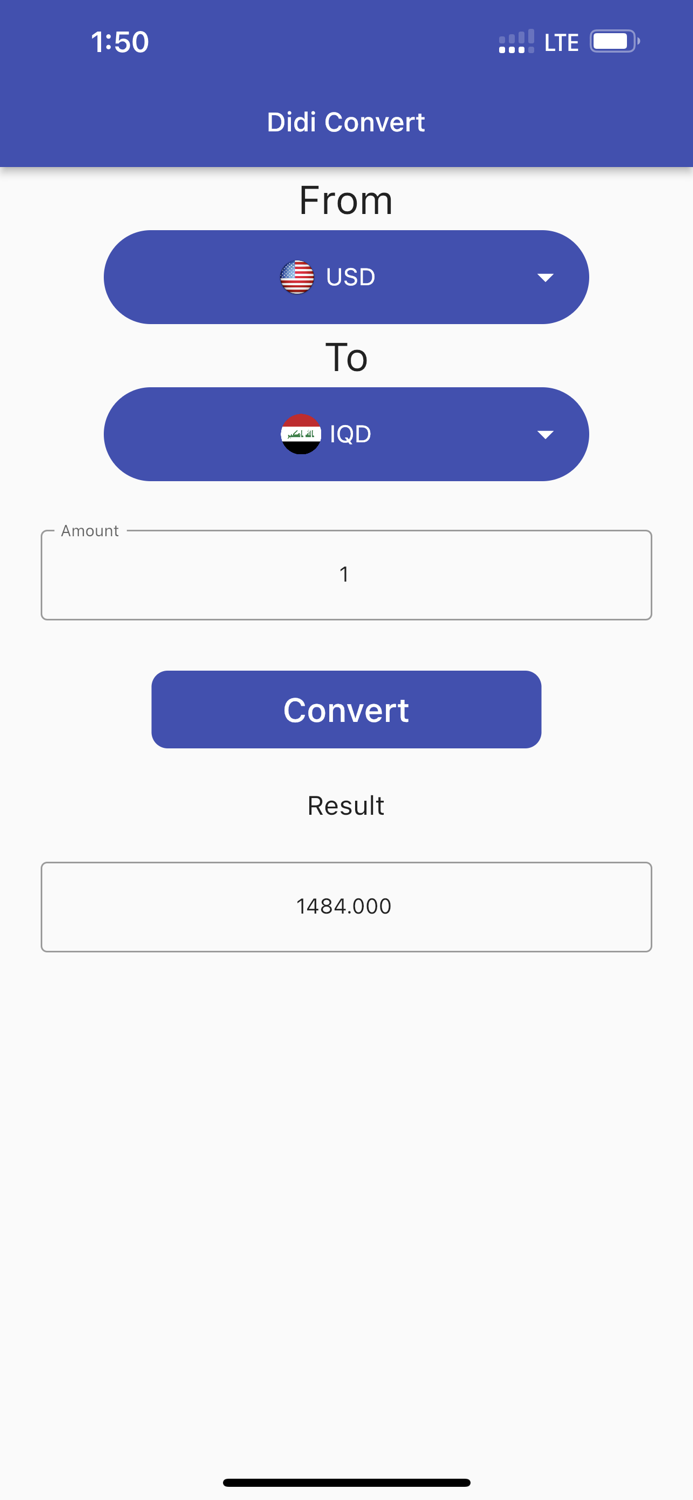Tap the clock showing 1:50
Viewport: 693px width, 1500px height.
pos(119,41)
